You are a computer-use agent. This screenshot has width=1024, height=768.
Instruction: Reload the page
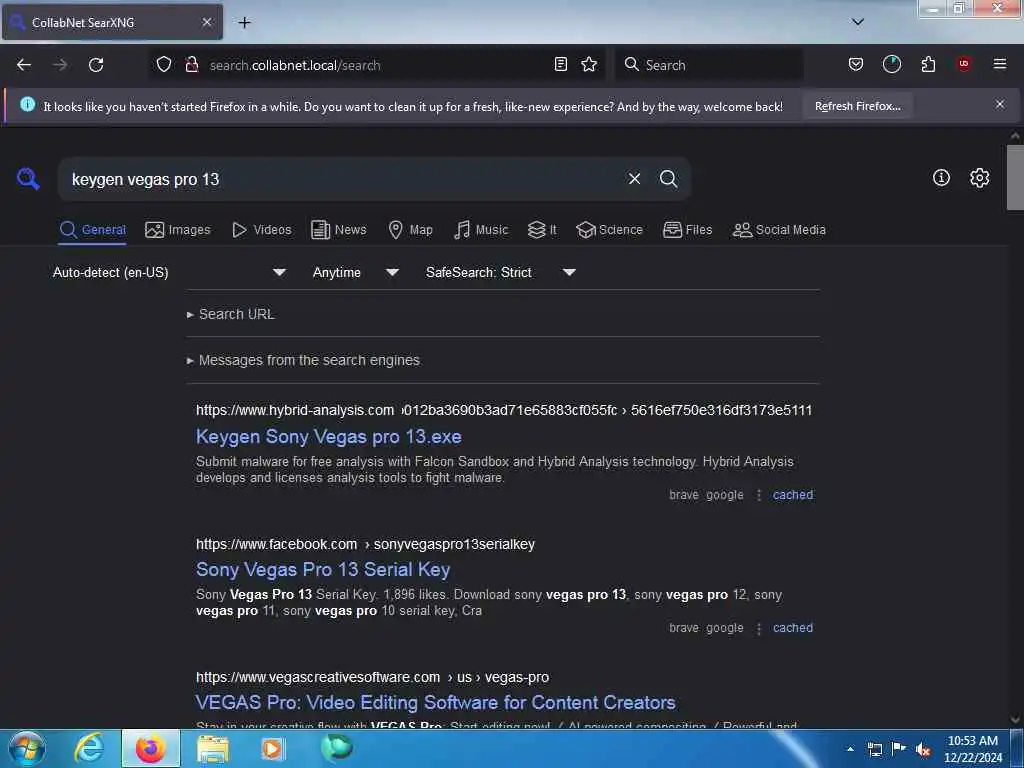point(96,65)
